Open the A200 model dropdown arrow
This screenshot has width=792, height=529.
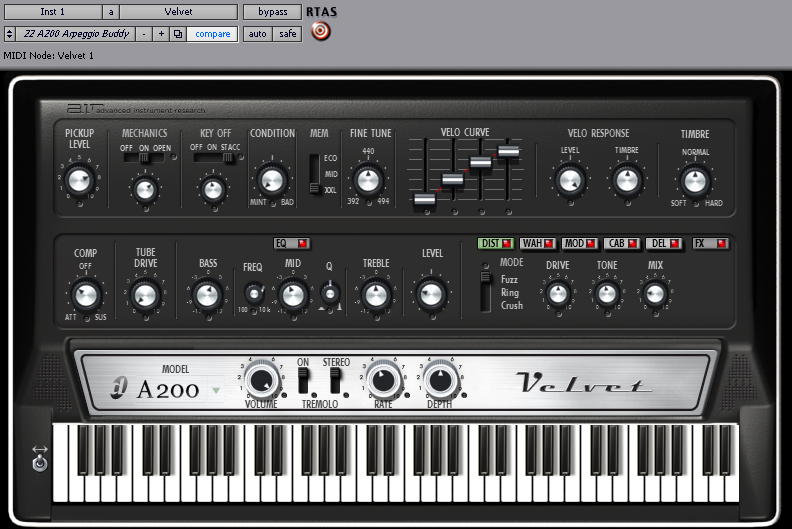216,390
